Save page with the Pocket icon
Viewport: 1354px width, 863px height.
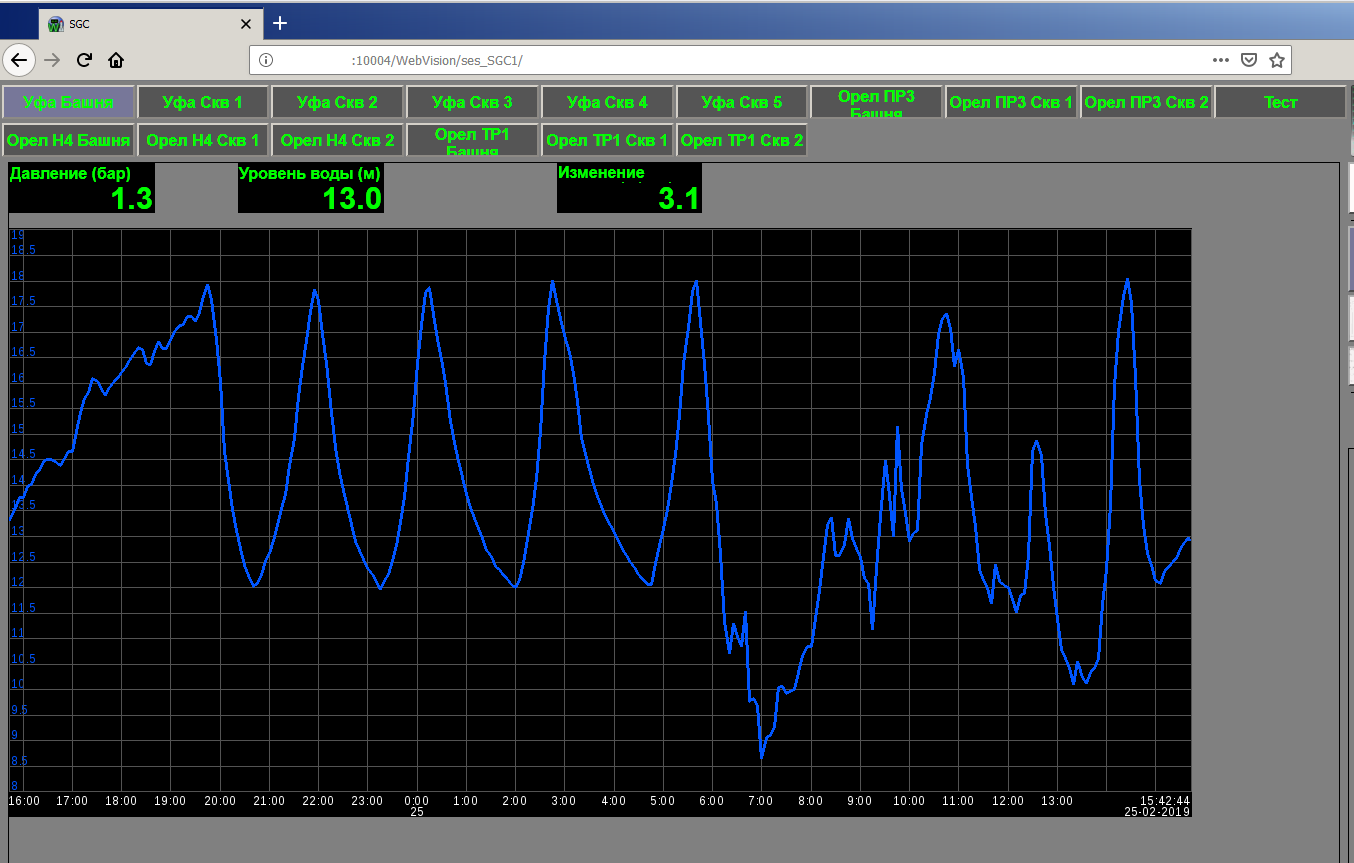[1248, 60]
